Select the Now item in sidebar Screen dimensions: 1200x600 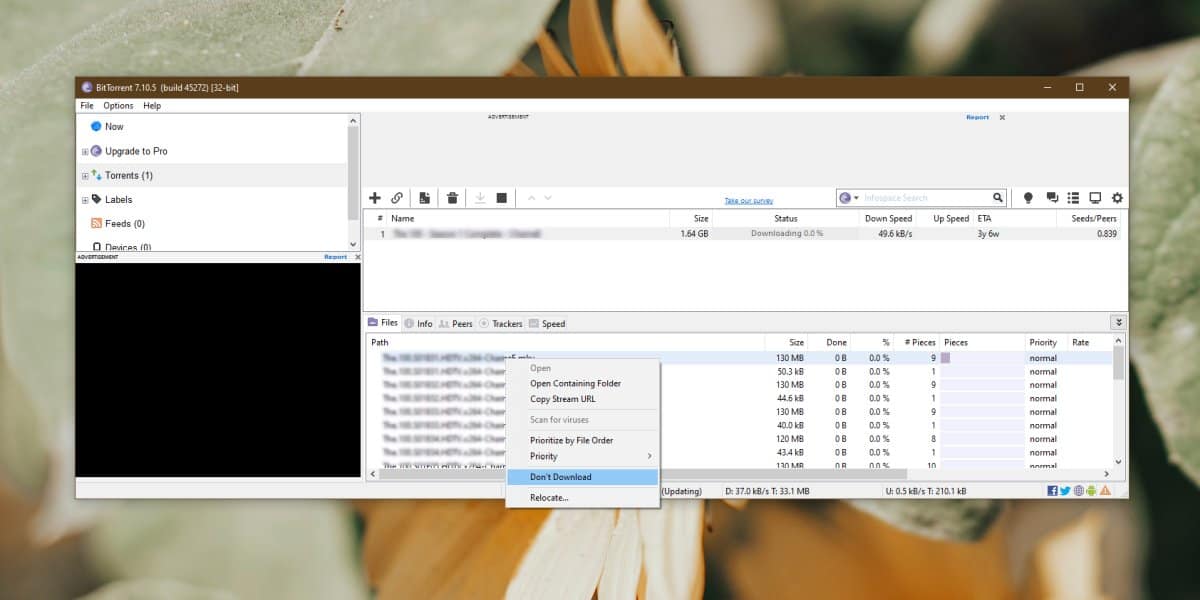pos(114,127)
